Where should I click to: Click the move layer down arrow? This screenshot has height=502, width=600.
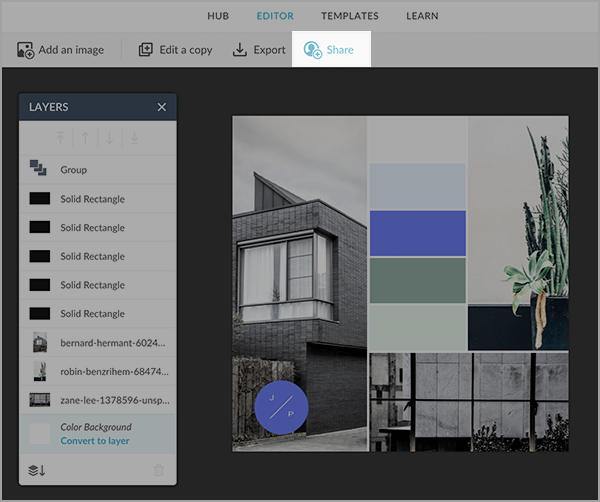[109, 138]
